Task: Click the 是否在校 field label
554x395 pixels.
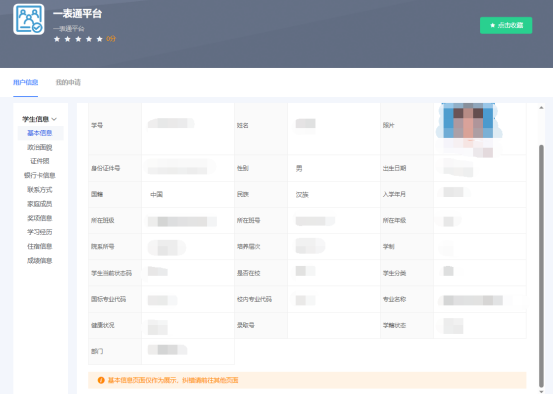Action: (x=248, y=273)
